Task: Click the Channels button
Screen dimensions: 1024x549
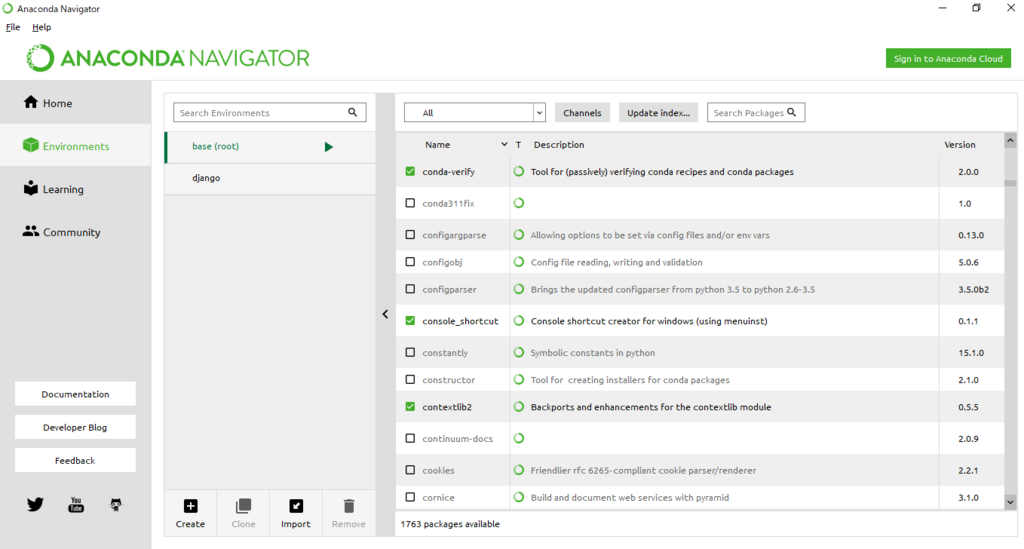Action: tap(583, 112)
